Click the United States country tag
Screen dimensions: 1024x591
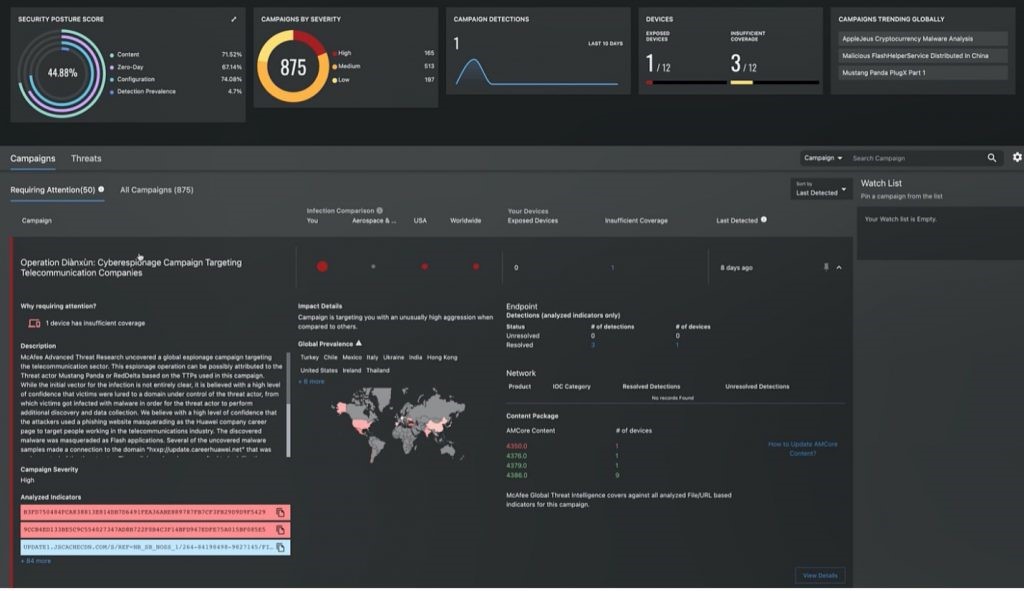point(319,370)
